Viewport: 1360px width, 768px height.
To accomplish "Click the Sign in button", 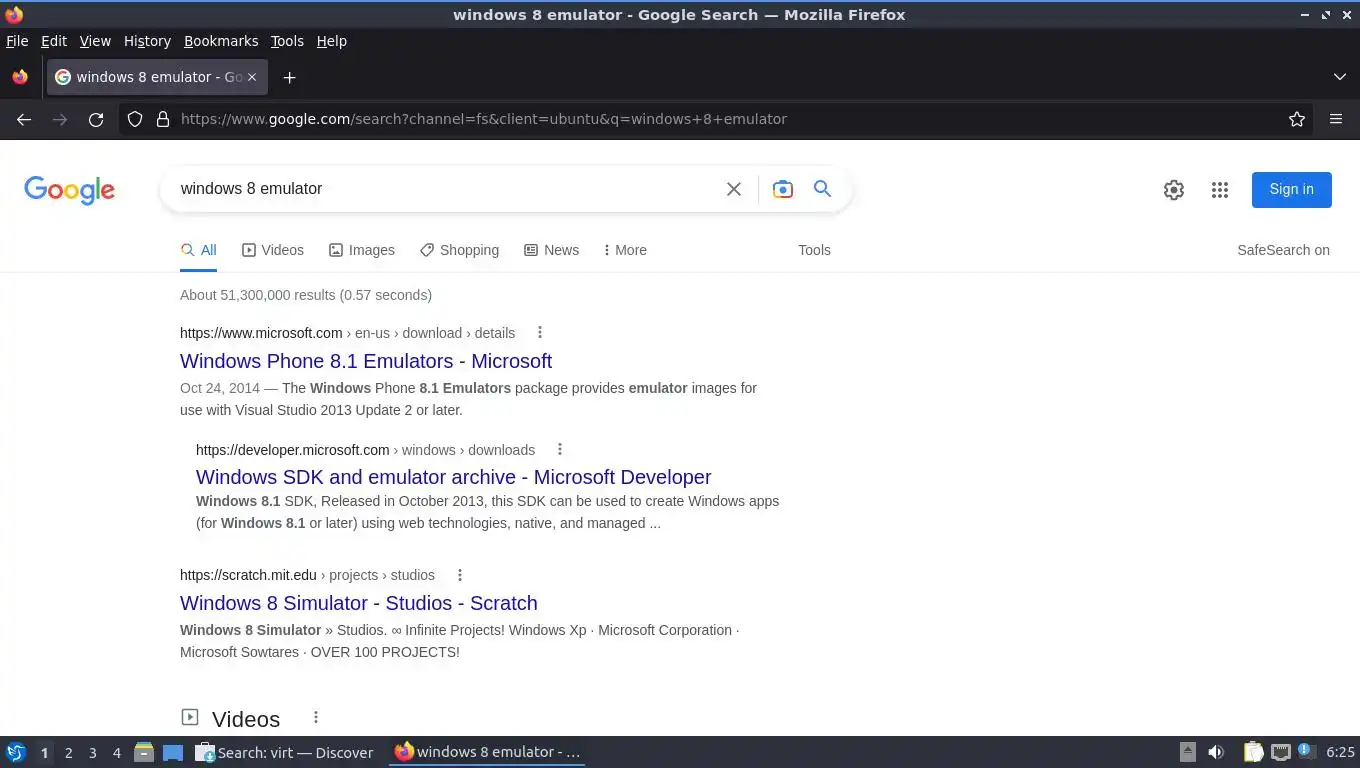I will [1291, 189].
